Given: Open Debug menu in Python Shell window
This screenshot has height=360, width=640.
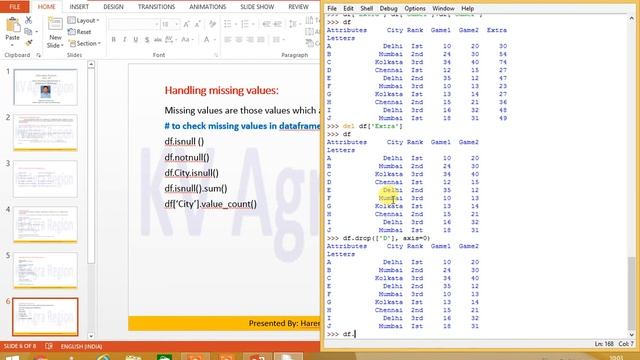Looking at the screenshot, I should [388, 8].
